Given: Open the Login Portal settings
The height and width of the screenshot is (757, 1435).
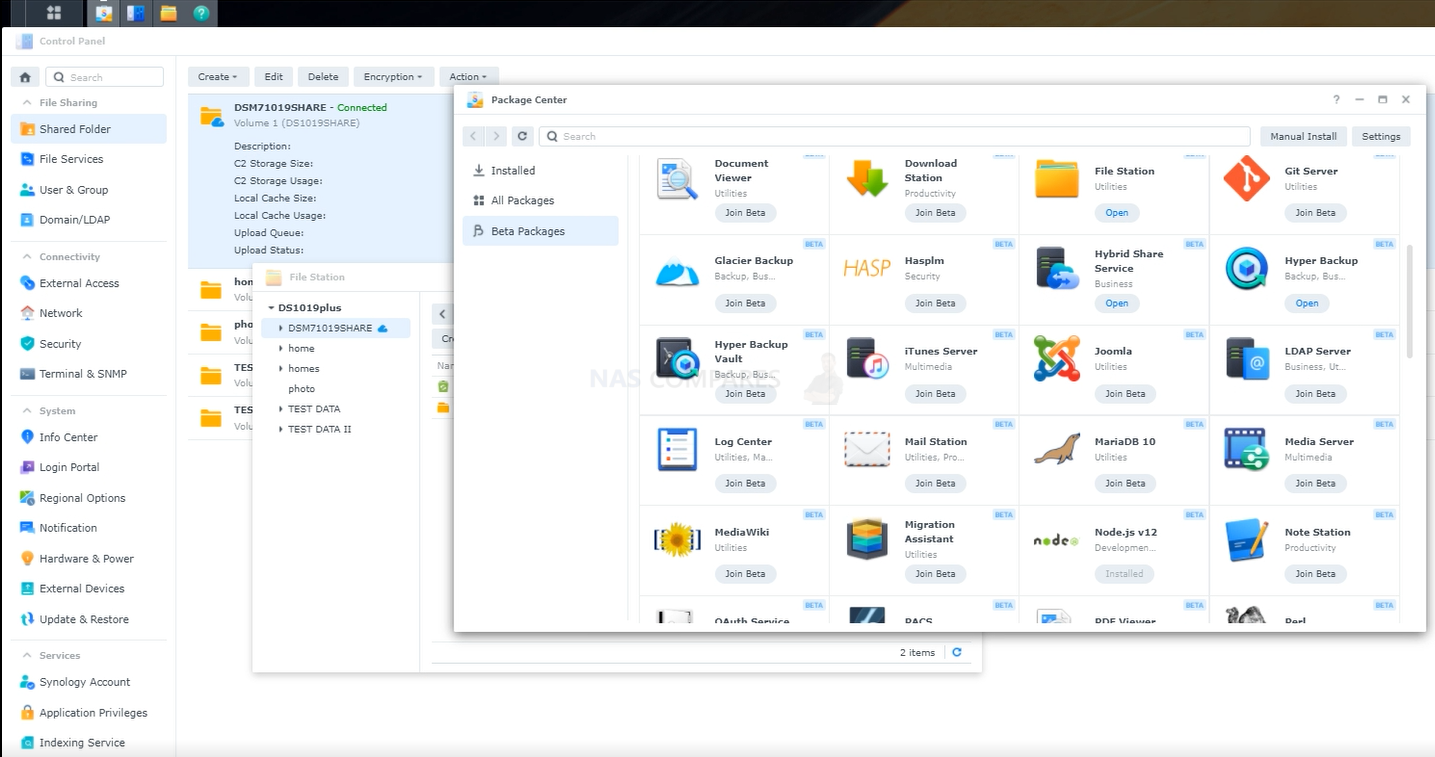Looking at the screenshot, I should [89, 467].
